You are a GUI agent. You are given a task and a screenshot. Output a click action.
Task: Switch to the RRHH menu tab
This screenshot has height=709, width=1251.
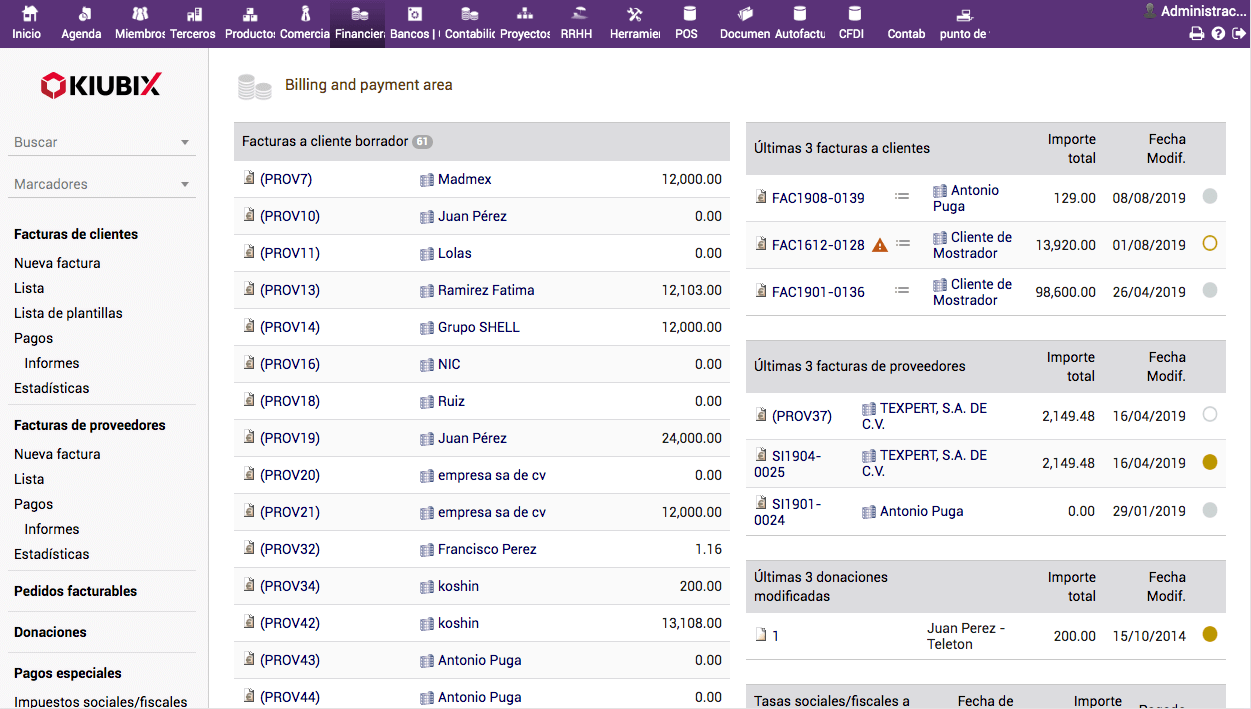click(x=577, y=23)
